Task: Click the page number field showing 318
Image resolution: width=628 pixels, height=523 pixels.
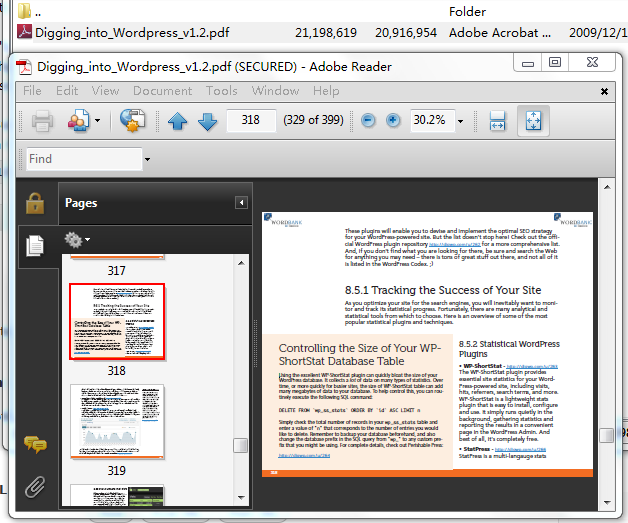Action: pyautogui.click(x=251, y=120)
